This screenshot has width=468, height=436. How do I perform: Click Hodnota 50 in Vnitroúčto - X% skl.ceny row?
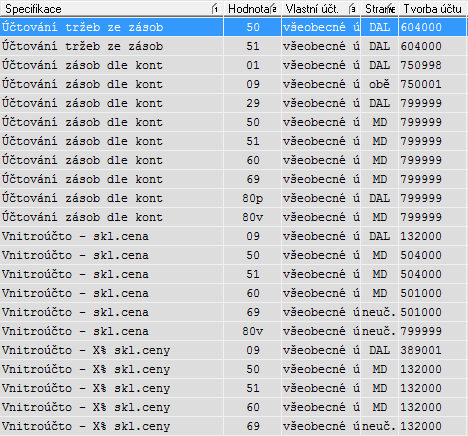point(253,369)
